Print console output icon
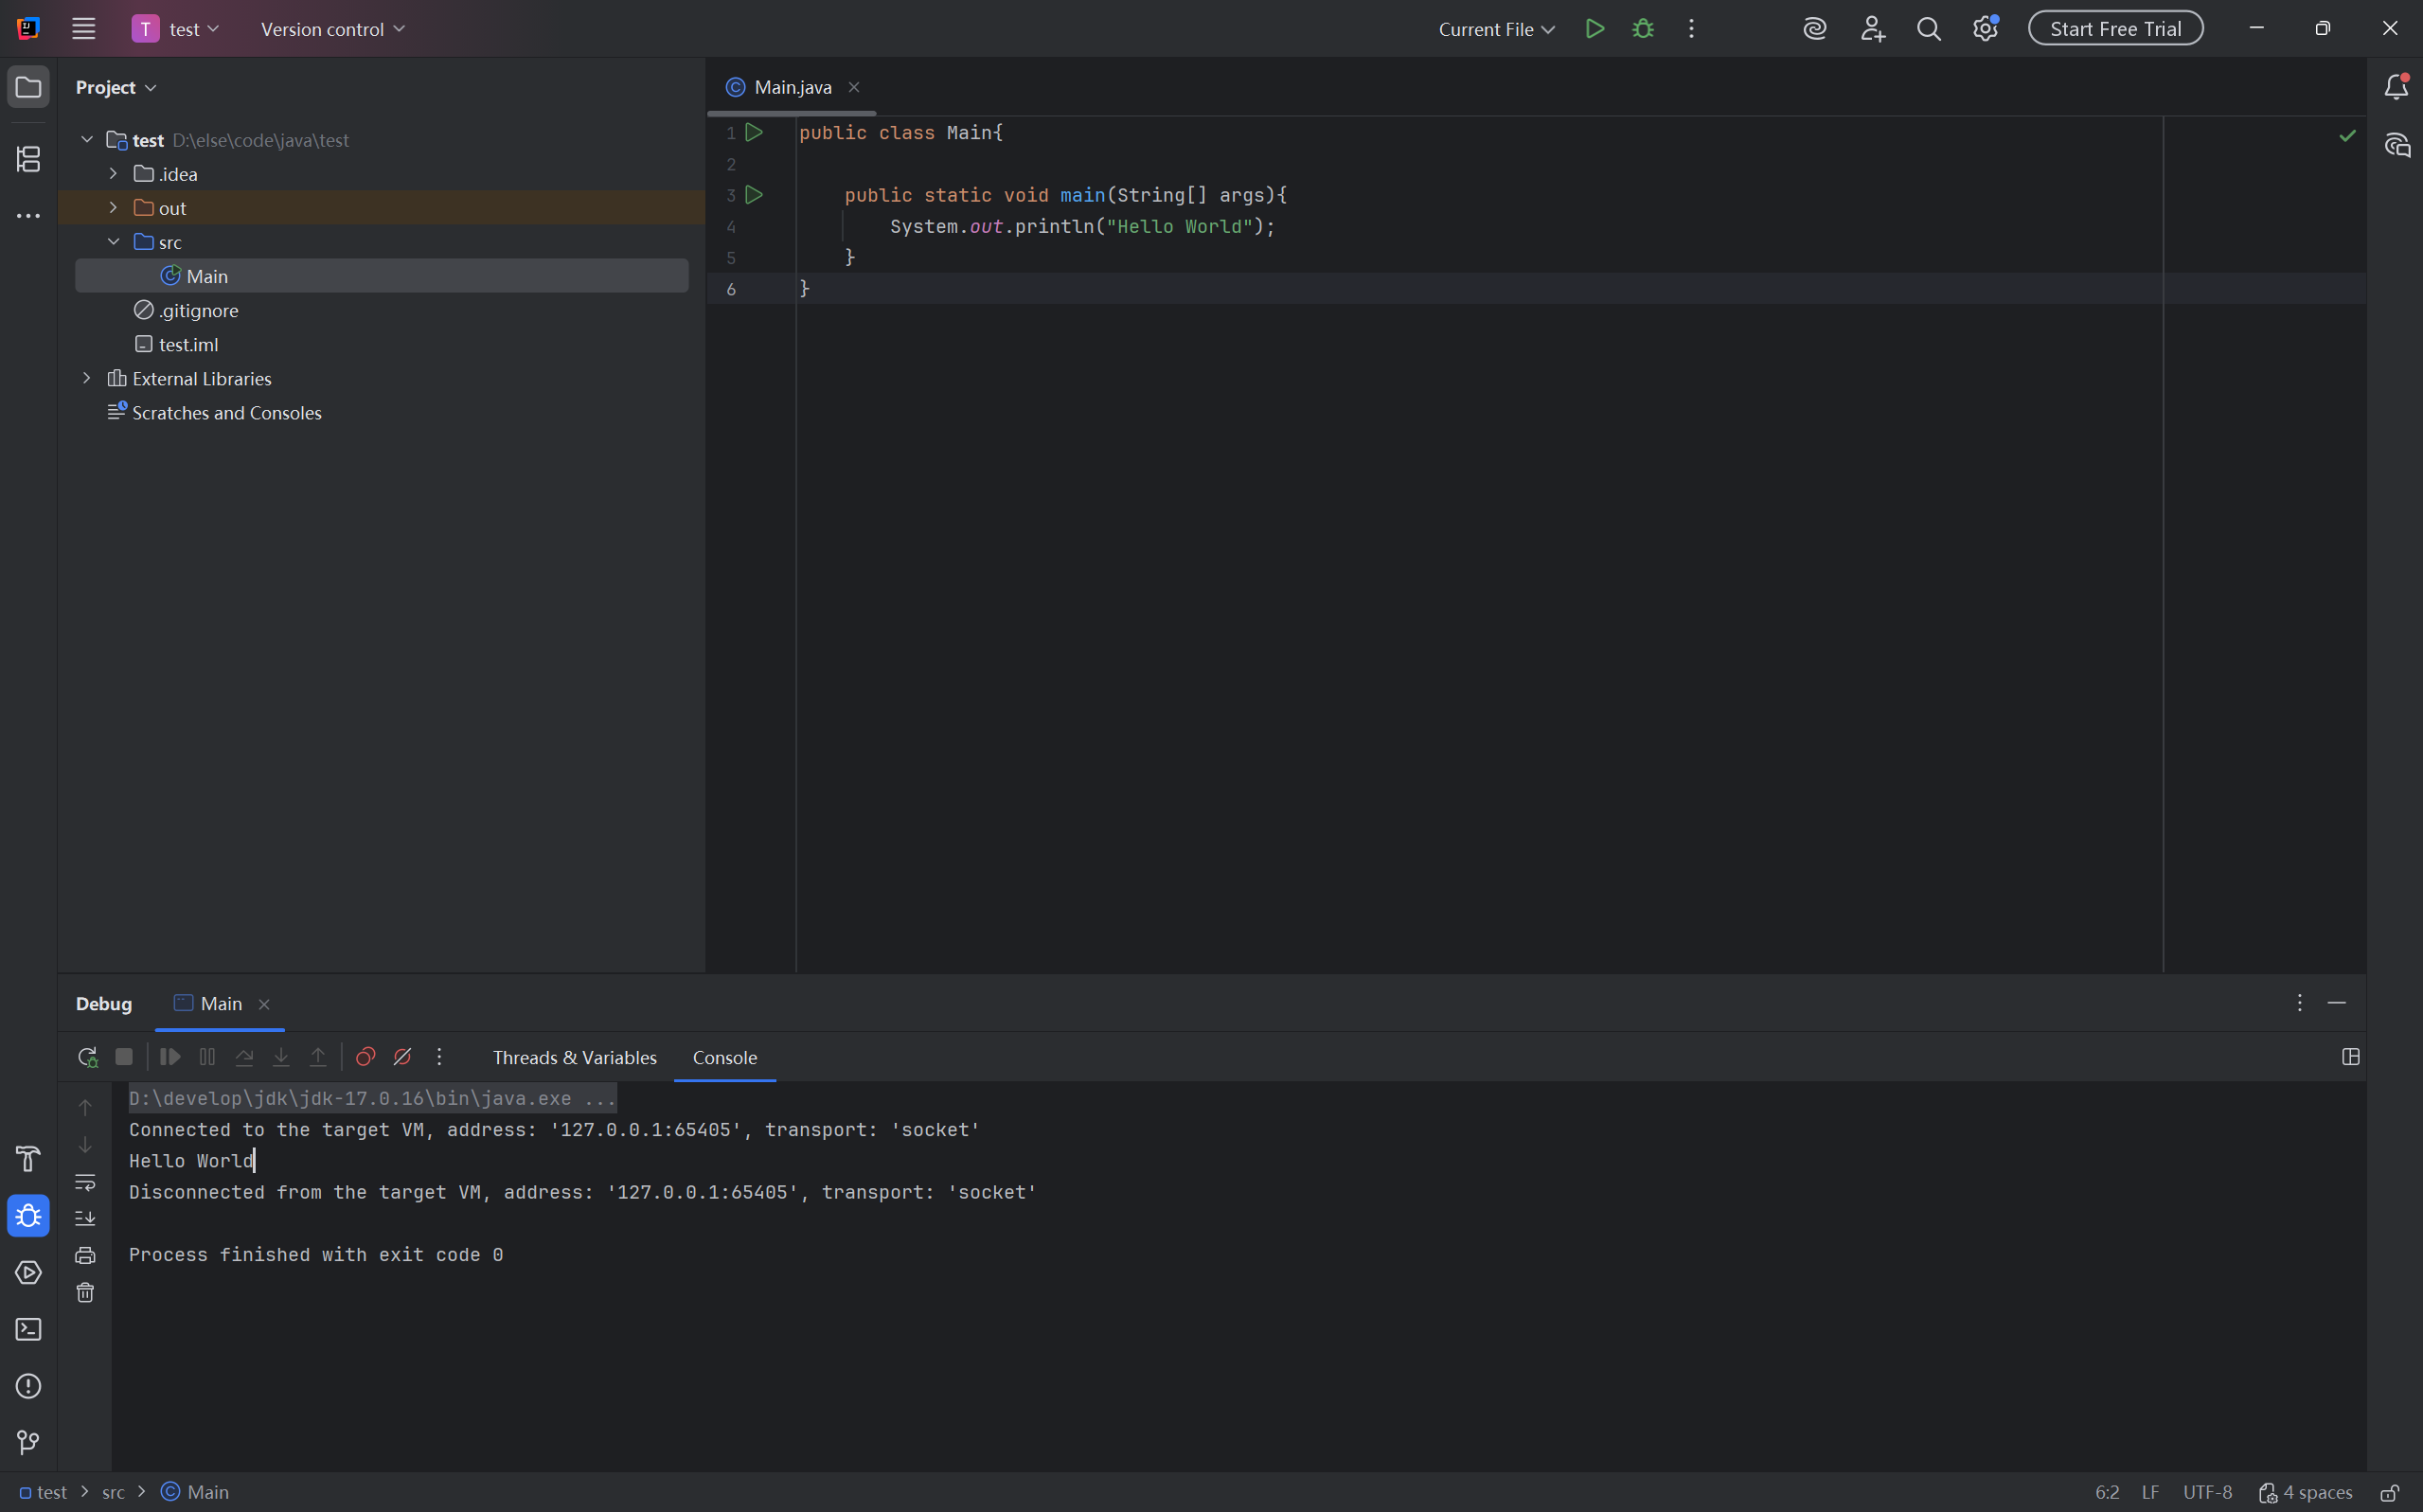Viewport: 2423px width, 1512px height. click(x=85, y=1255)
